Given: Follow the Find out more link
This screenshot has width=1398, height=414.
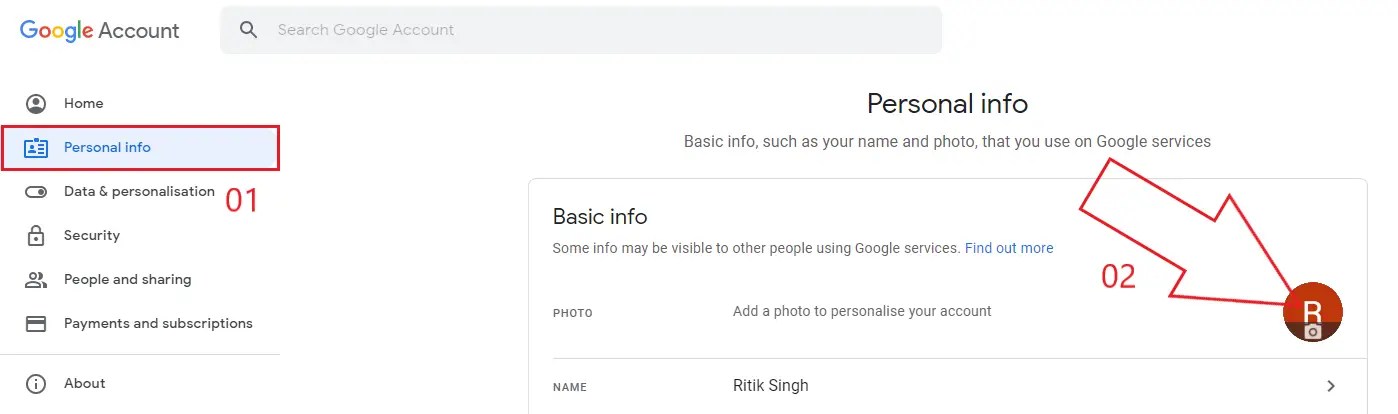Looking at the screenshot, I should point(1008,248).
